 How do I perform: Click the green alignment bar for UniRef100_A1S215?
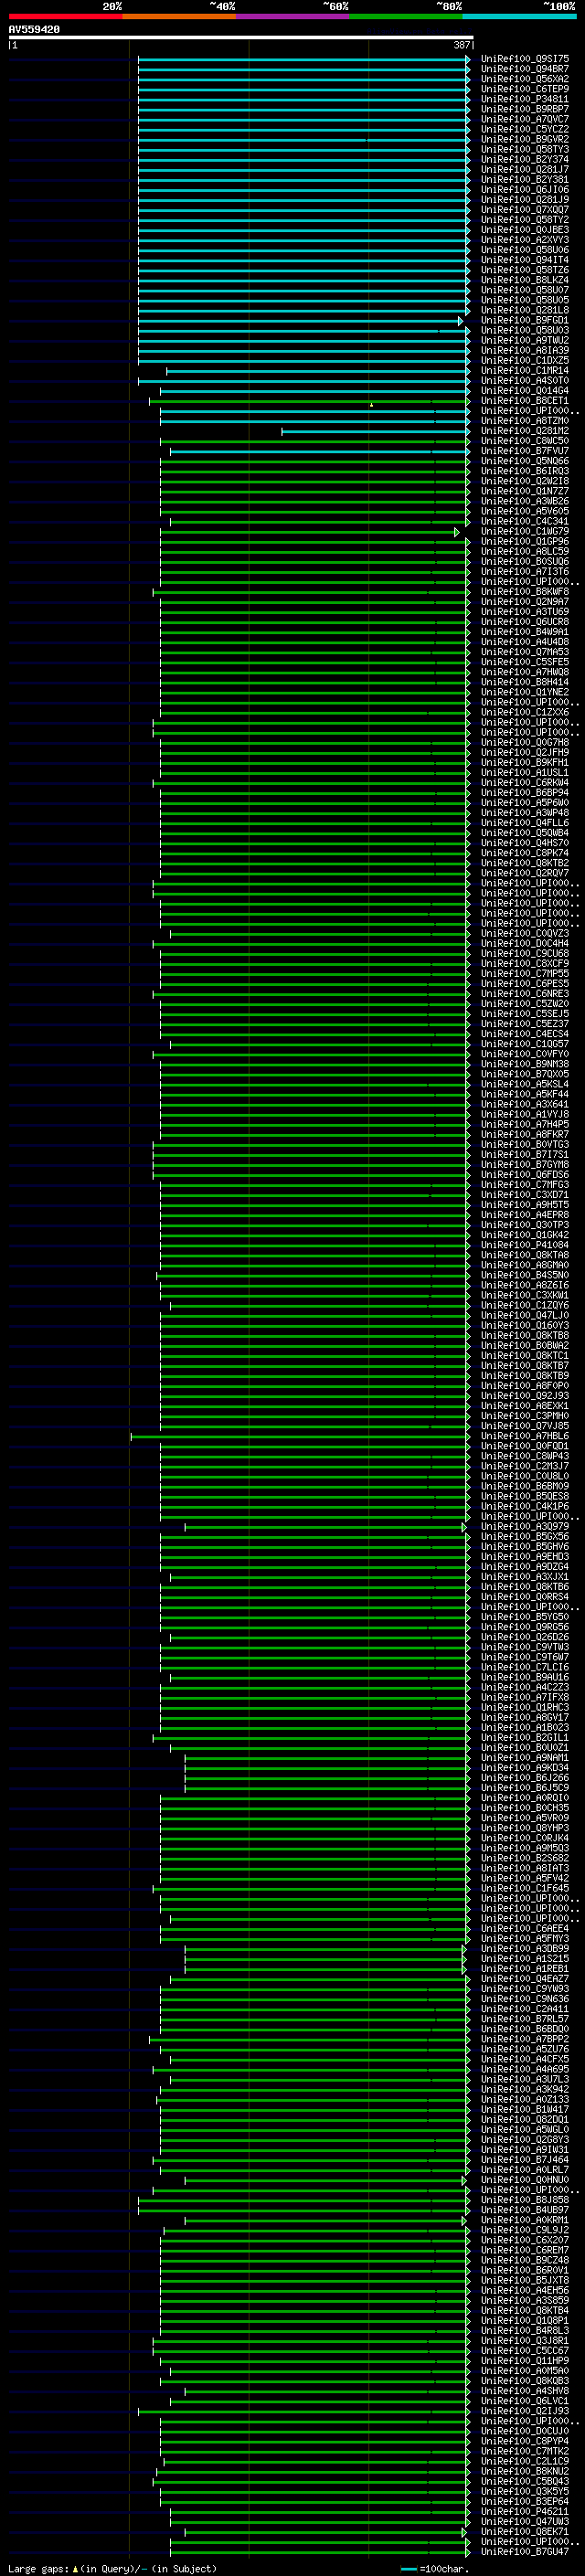325,1959
